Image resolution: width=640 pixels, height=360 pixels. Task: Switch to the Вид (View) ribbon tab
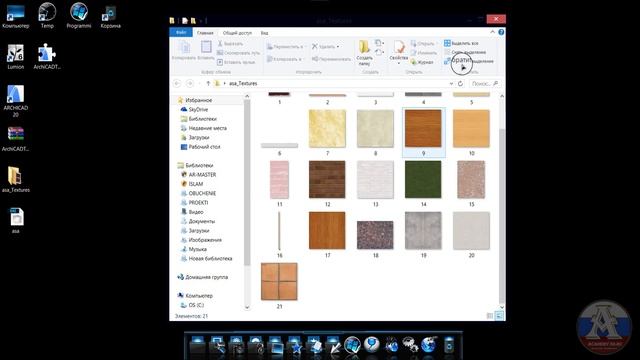(264, 33)
